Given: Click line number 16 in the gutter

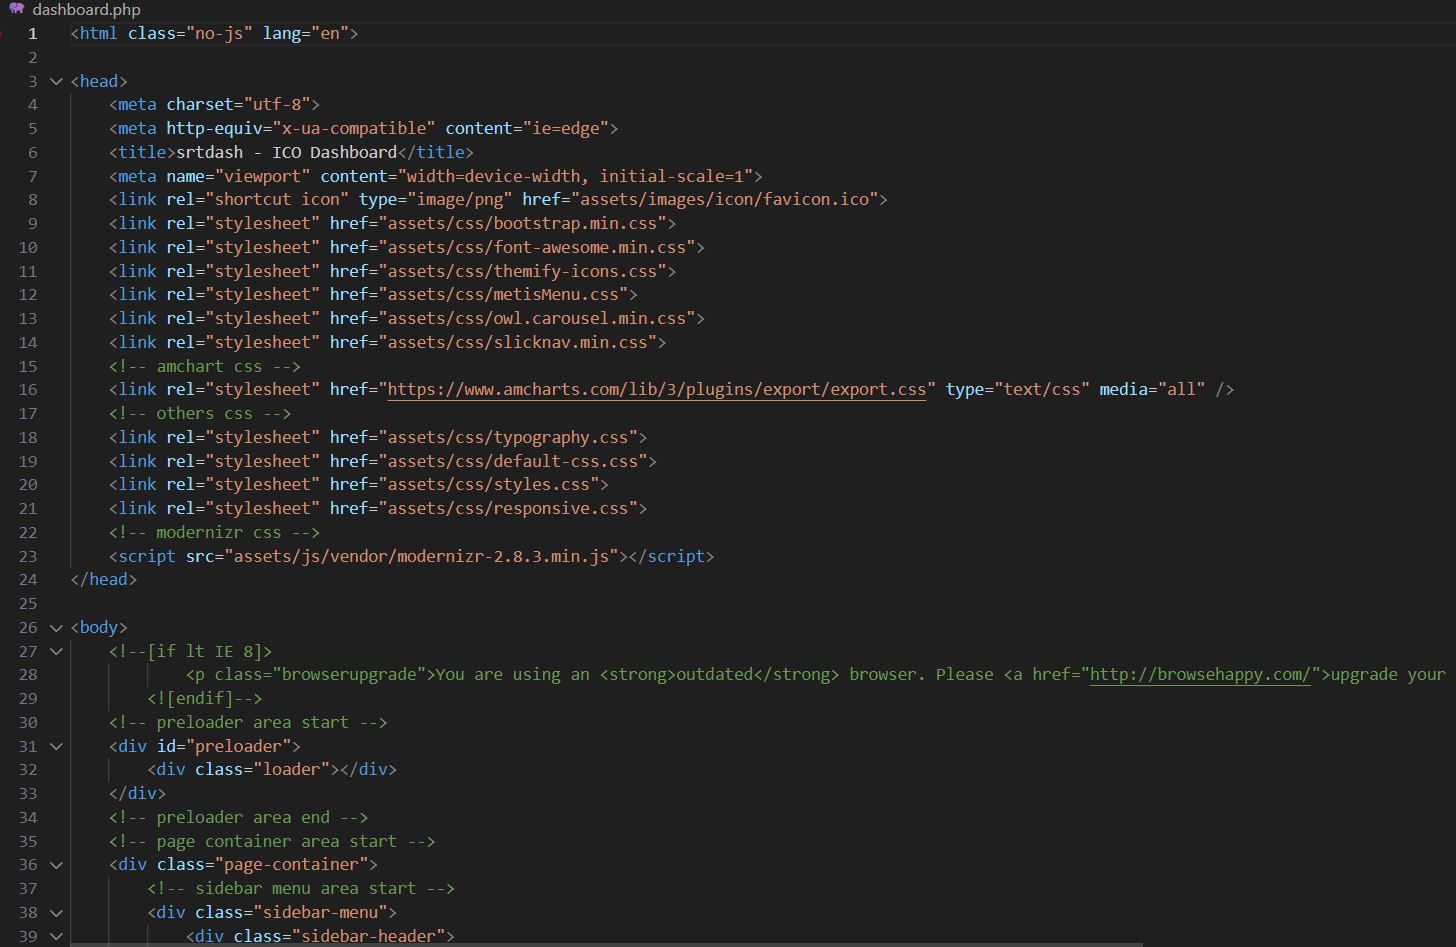Looking at the screenshot, I should pos(28,389).
